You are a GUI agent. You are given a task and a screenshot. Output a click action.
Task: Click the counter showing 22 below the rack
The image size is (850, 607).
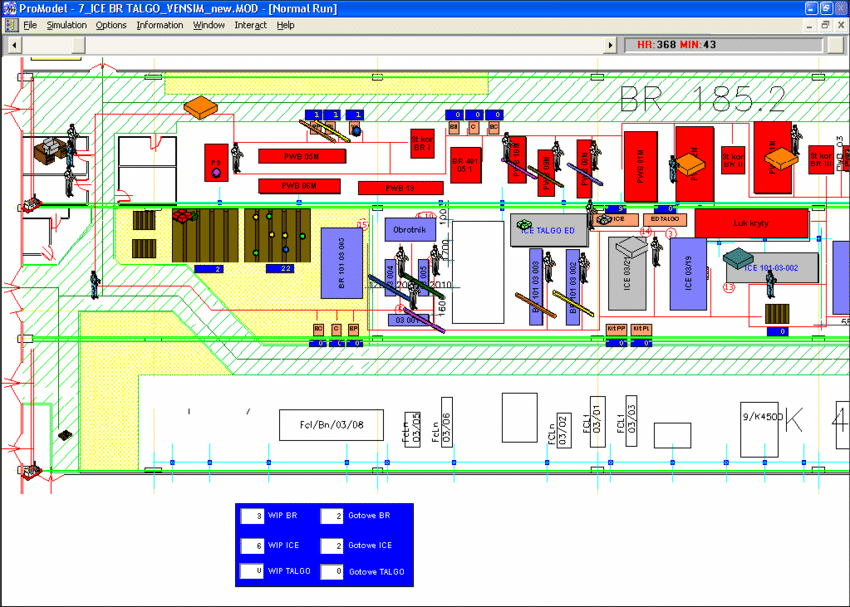pyautogui.click(x=280, y=268)
